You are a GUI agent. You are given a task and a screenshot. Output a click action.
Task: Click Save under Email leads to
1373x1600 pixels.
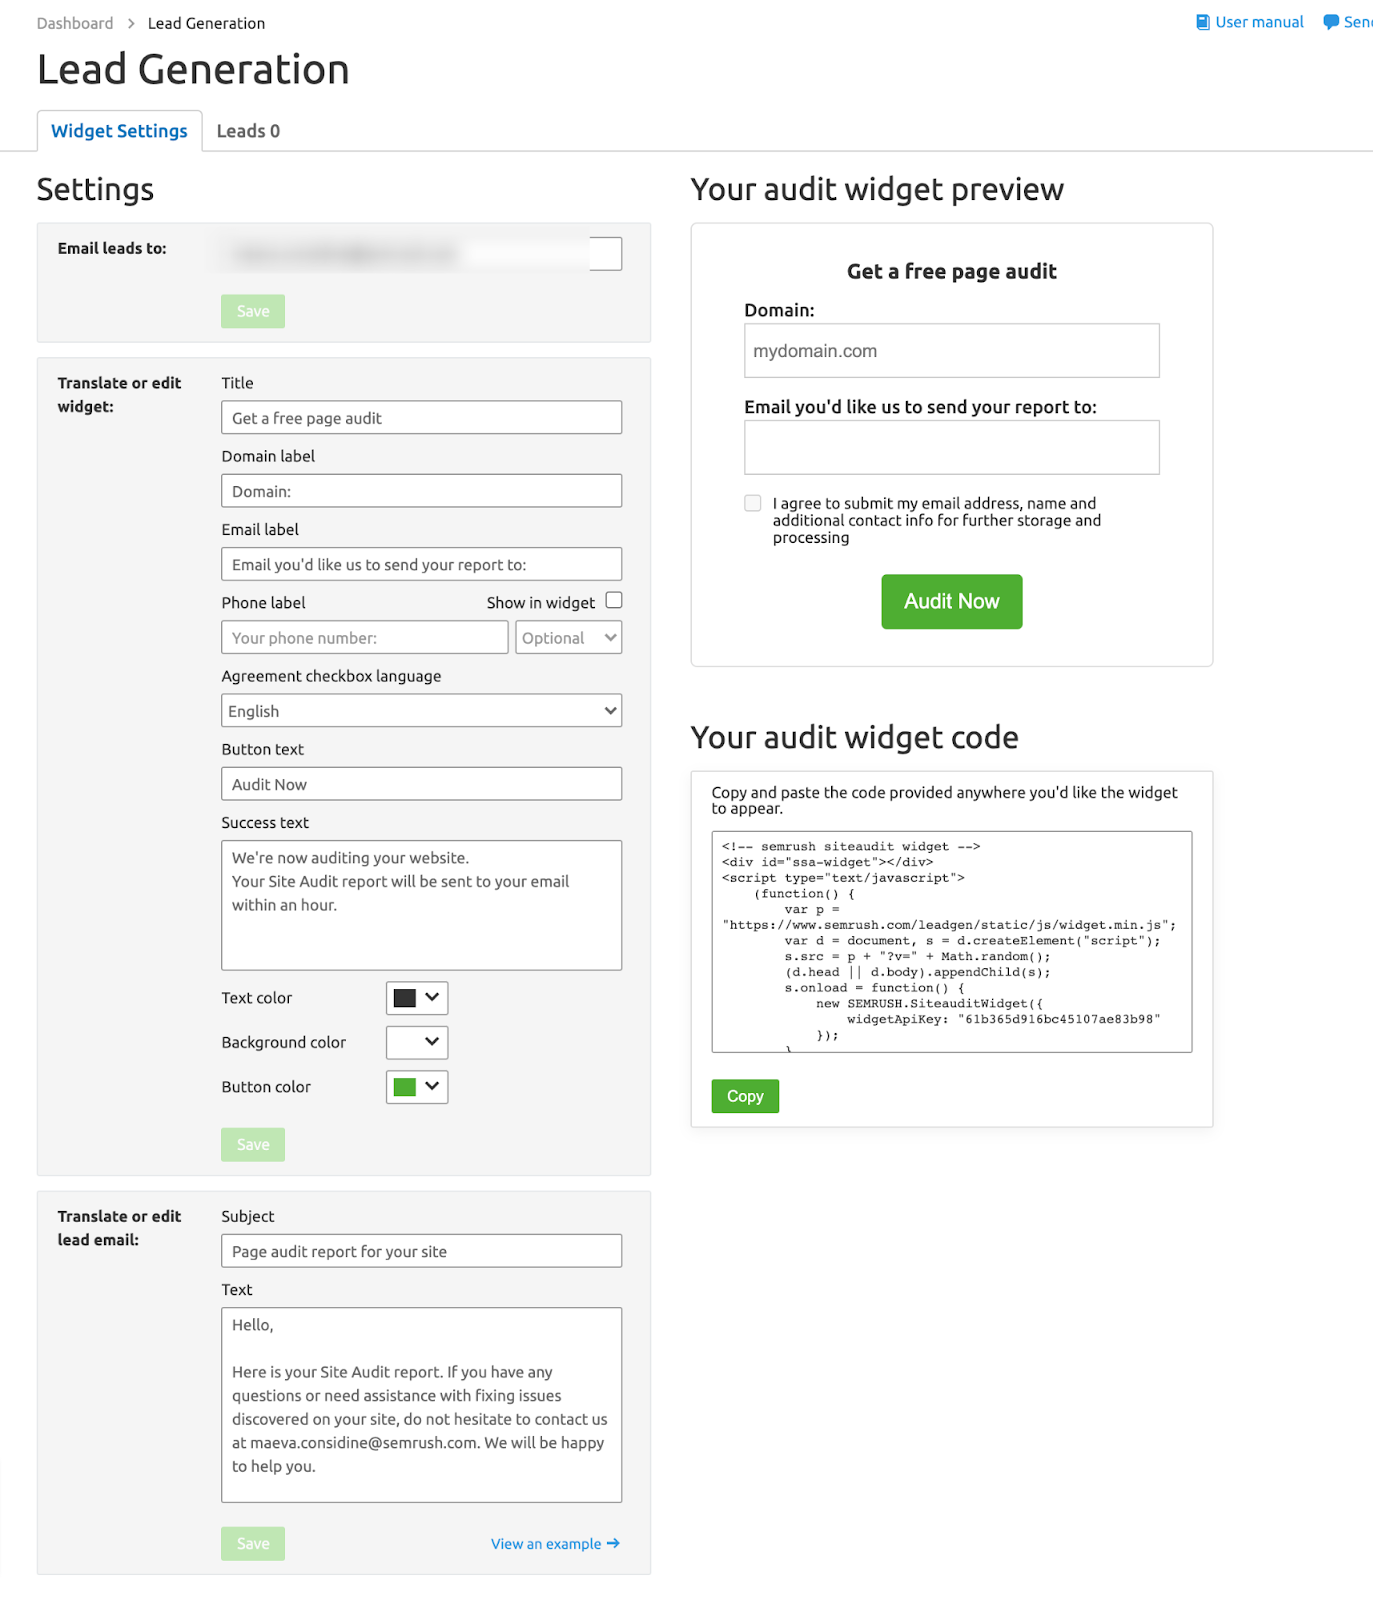(253, 311)
